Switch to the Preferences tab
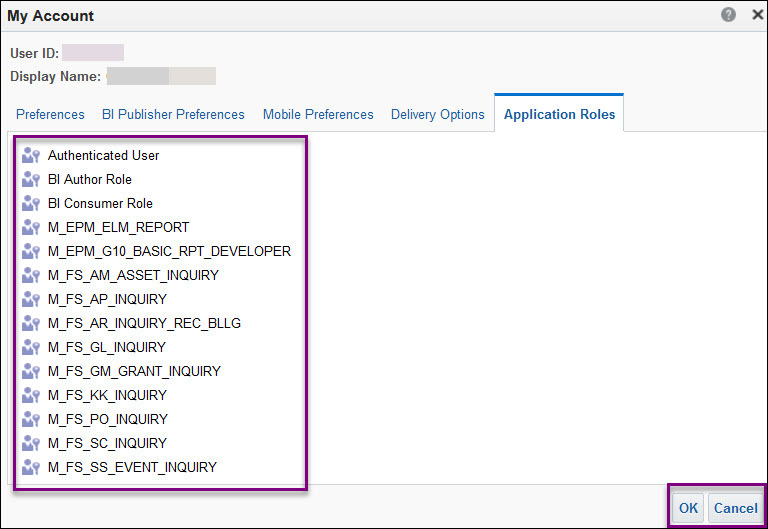768x529 pixels. [x=50, y=115]
